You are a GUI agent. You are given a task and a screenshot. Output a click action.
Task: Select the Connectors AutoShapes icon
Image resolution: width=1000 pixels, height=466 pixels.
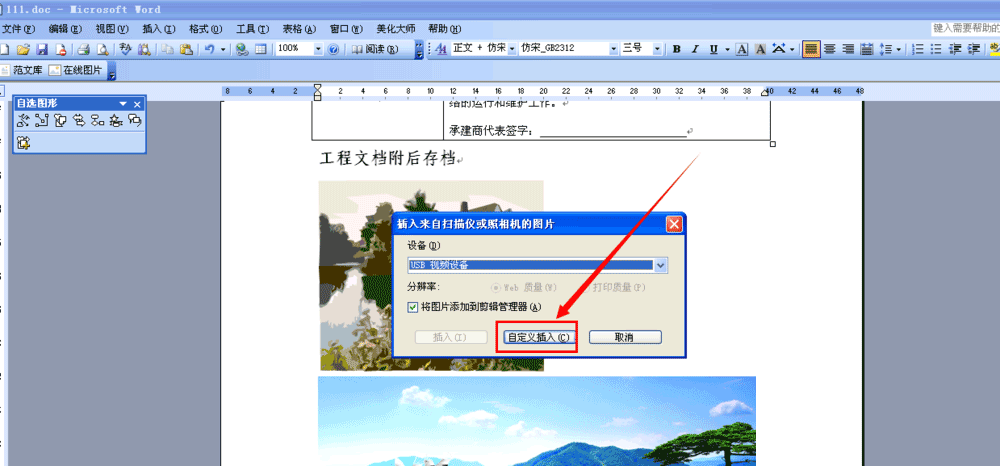pyautogui.click(x=42, y=120)
